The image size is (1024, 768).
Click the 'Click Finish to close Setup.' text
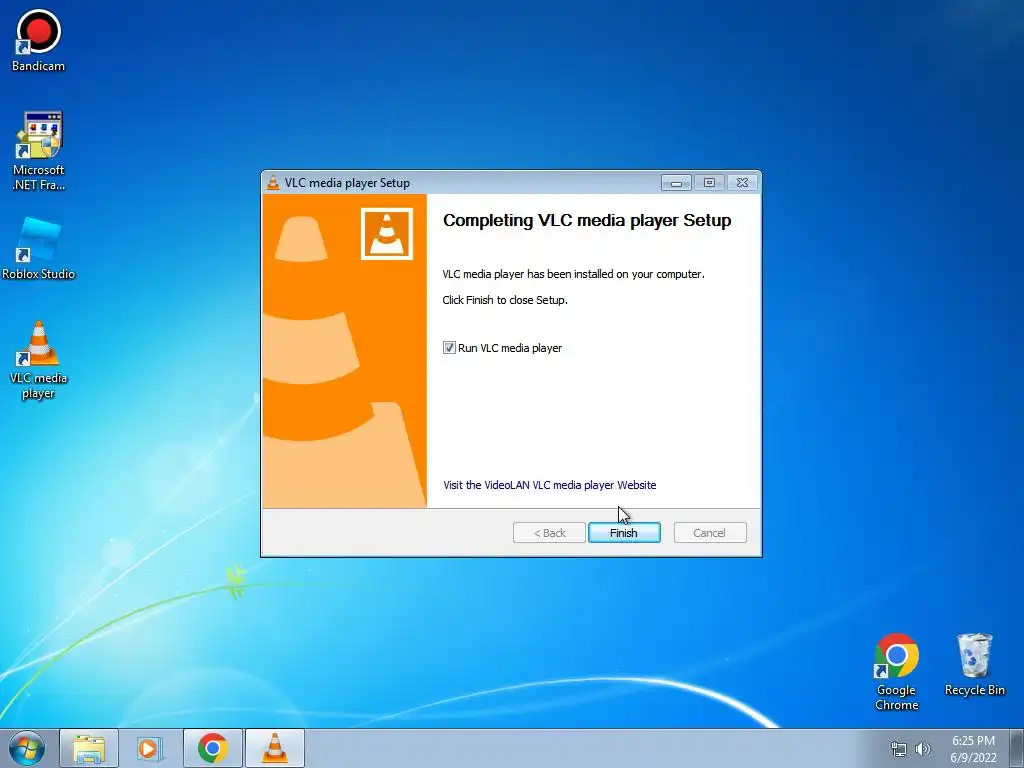pos(505,300)
